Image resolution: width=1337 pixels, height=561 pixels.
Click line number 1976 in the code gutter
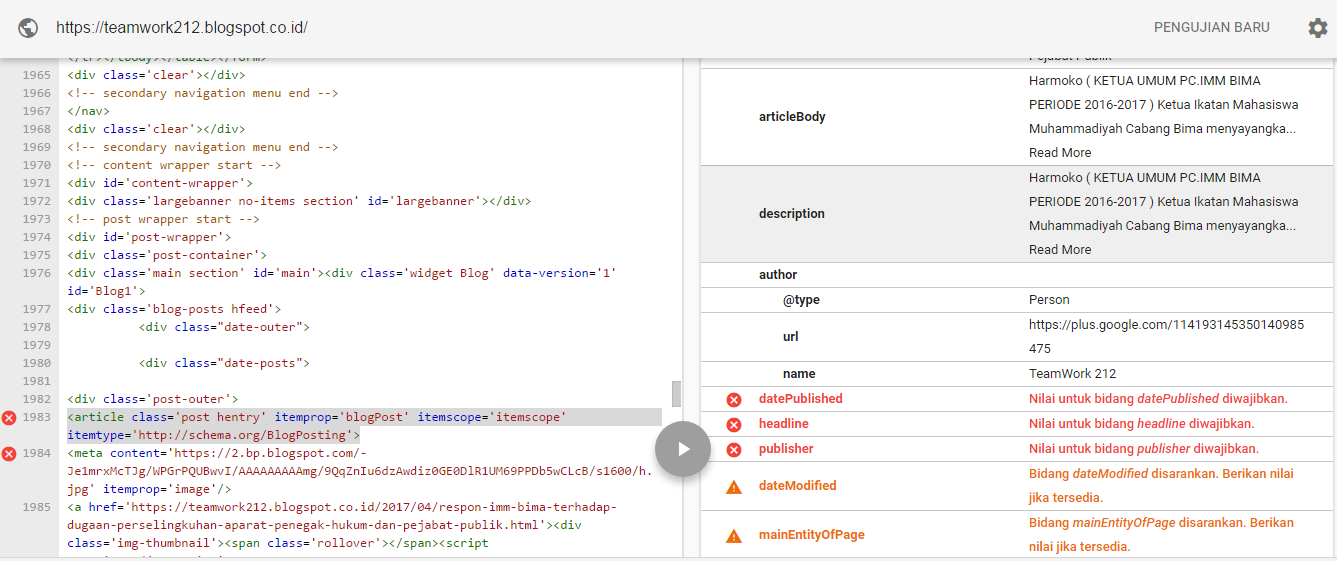point(37,273)
